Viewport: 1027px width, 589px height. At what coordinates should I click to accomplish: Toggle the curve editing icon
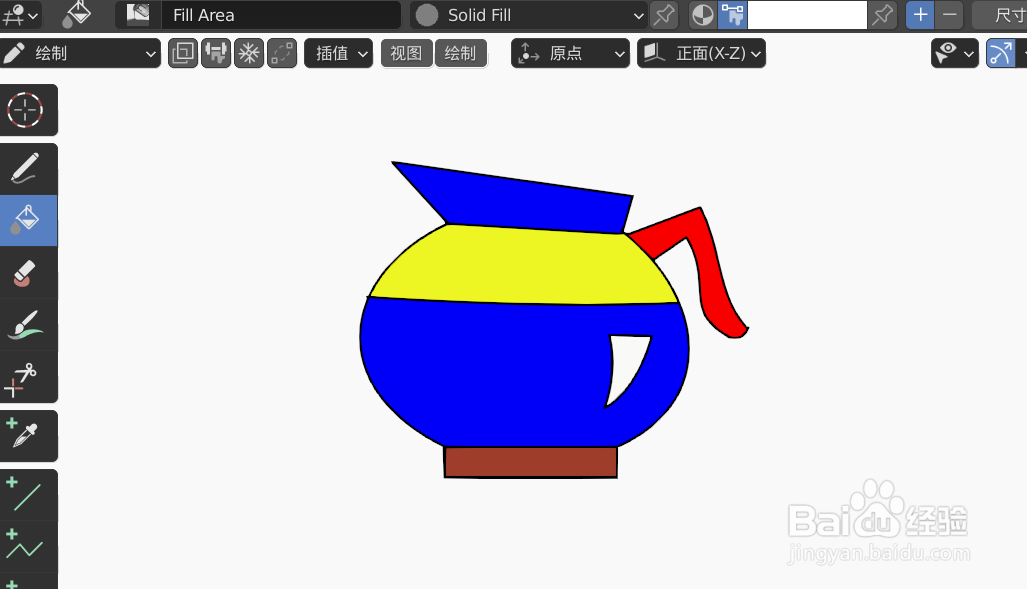coord(282,53)
